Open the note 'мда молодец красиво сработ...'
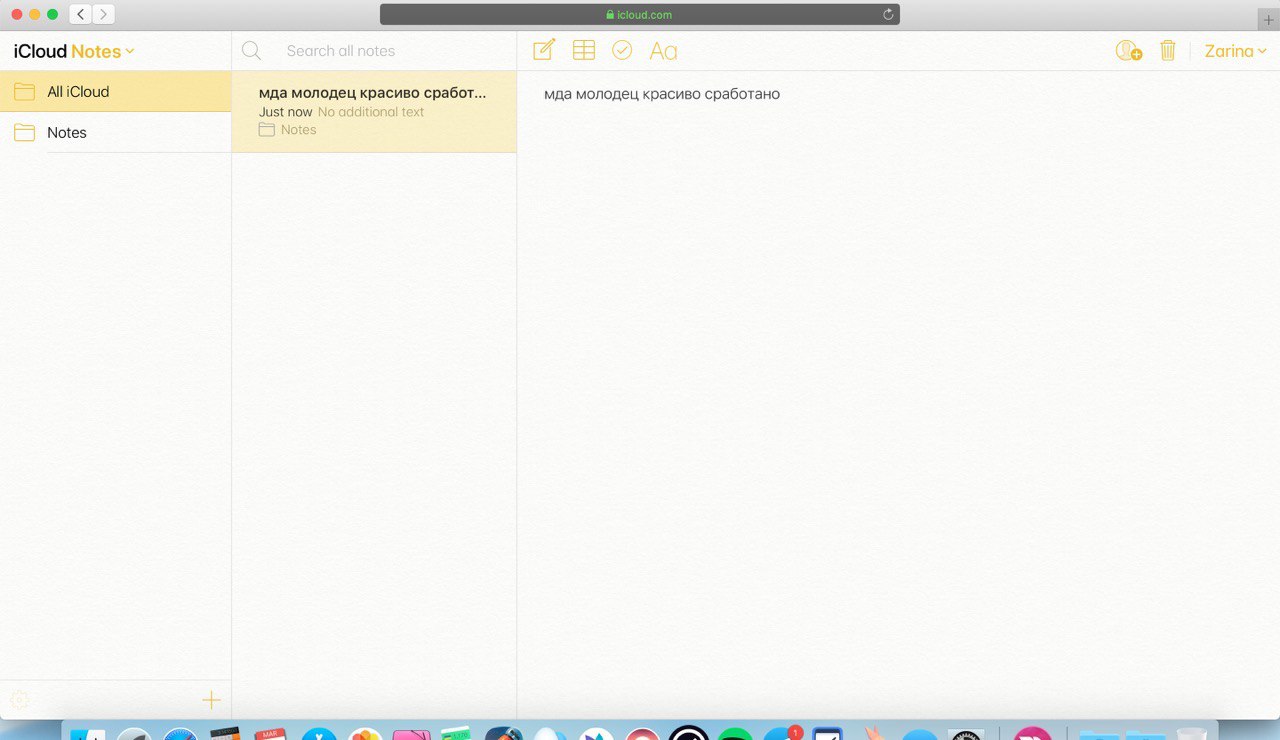This screenshot has width=1280, height=740. point(374,111)
